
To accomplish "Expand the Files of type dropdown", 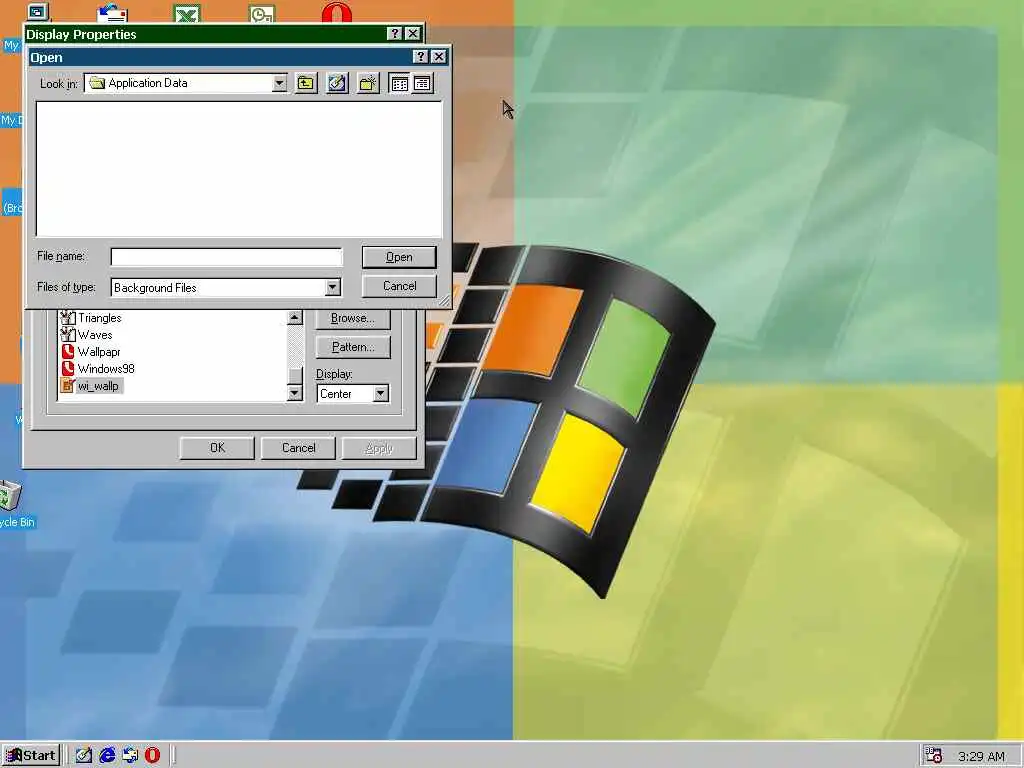I will click(x=332, y=287).
